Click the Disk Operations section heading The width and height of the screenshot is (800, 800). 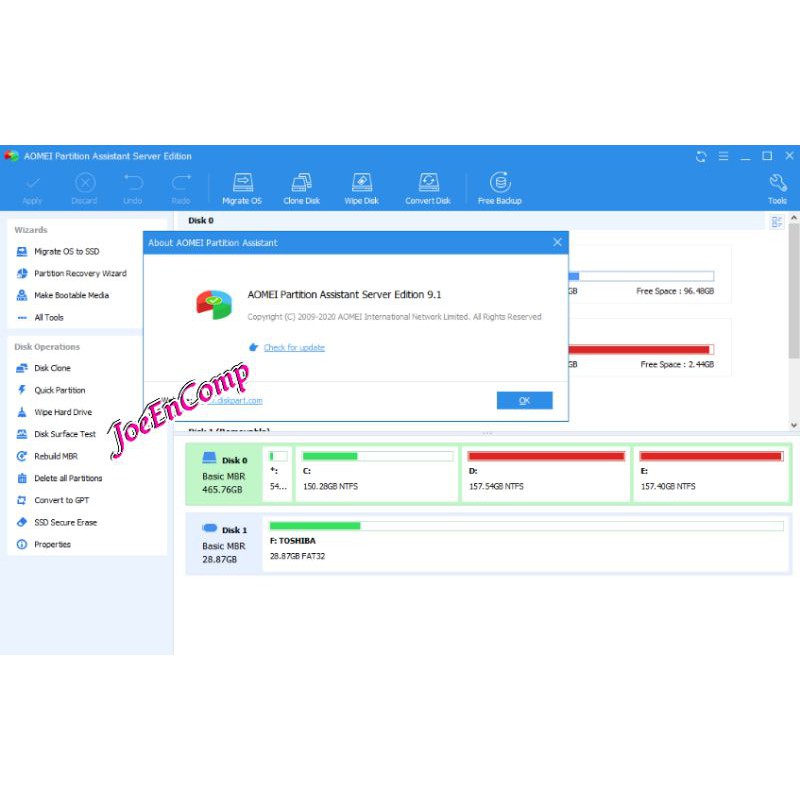pos(47,347)
